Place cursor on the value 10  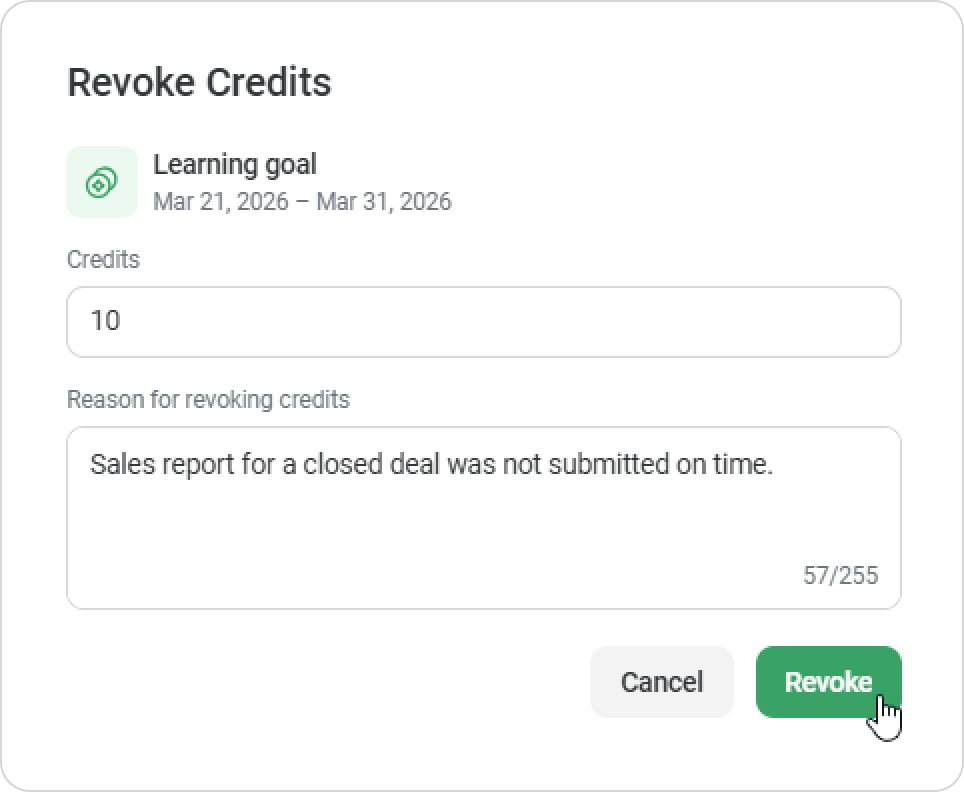[x=105, y=322]
